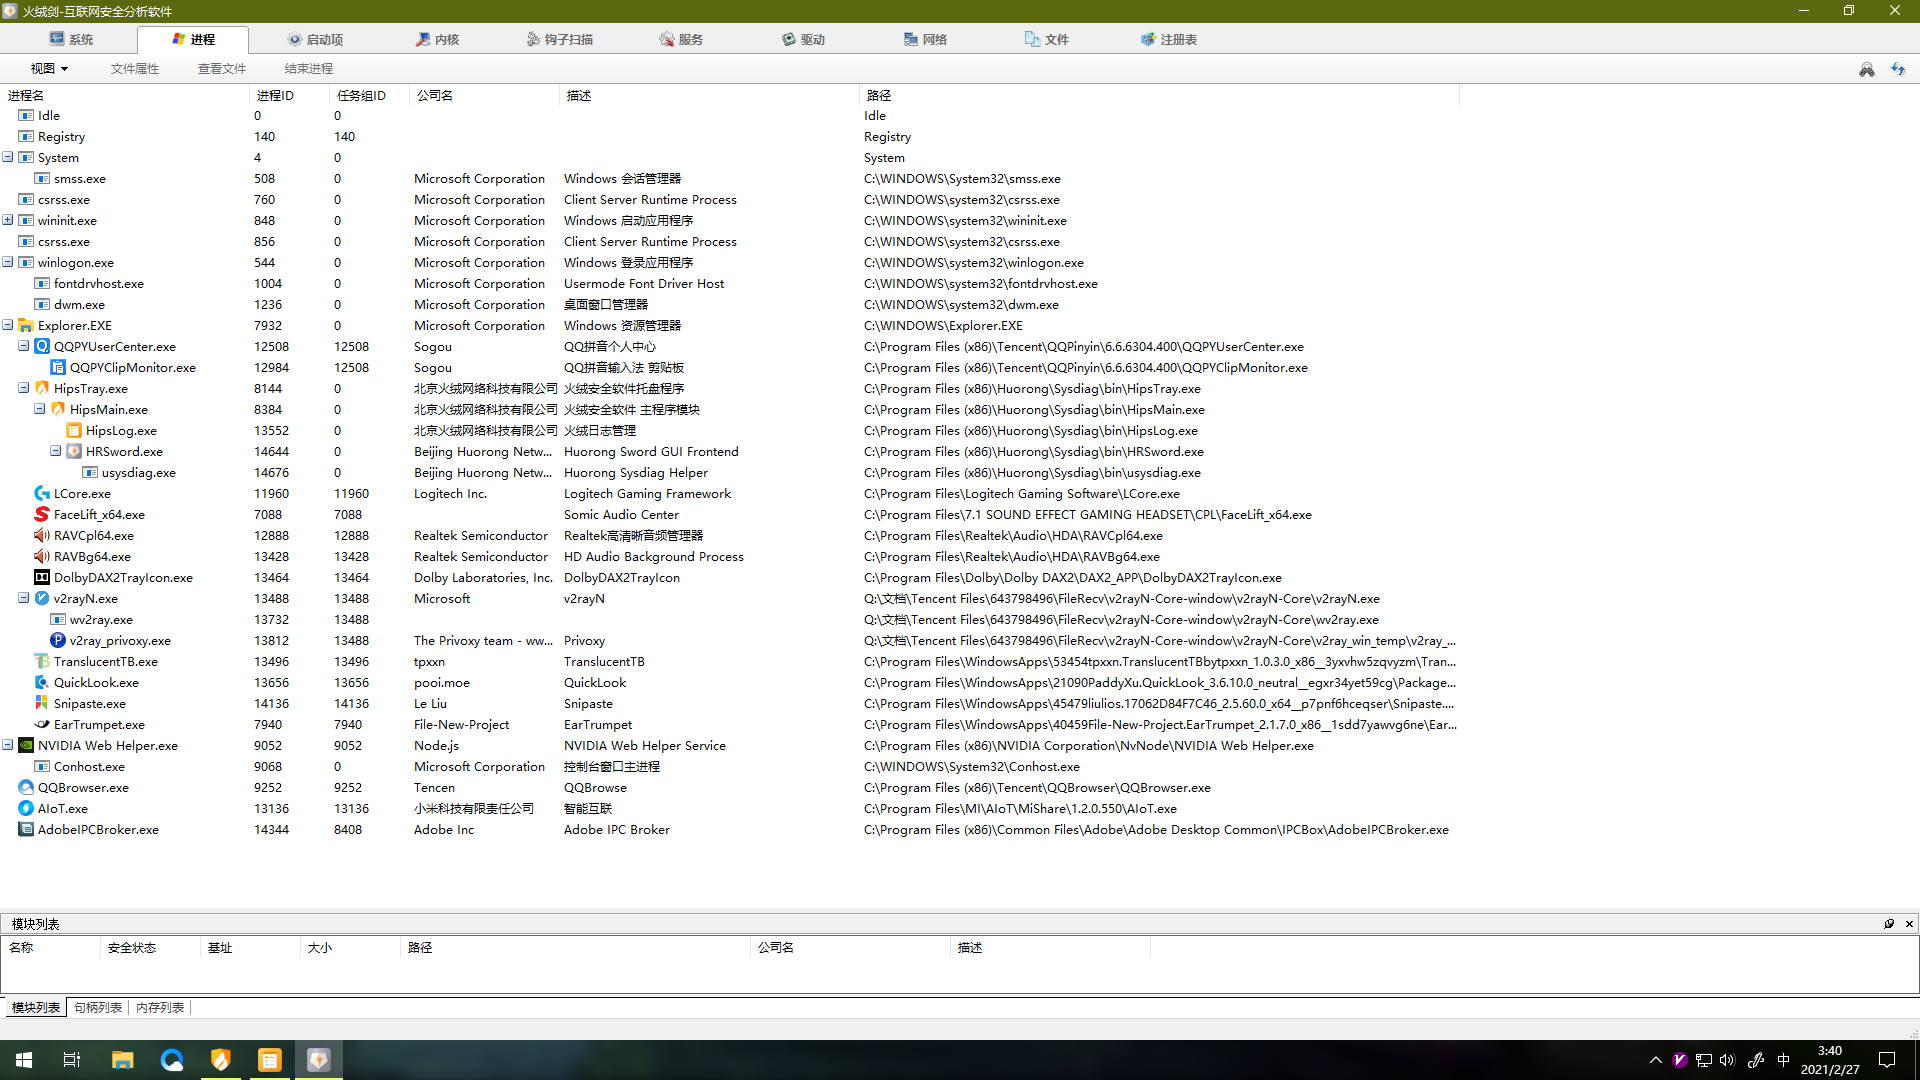Viewport: 1920px width, 1080px height.
Task: Switch to the 系统 tab
Action: tap(70, 40)
